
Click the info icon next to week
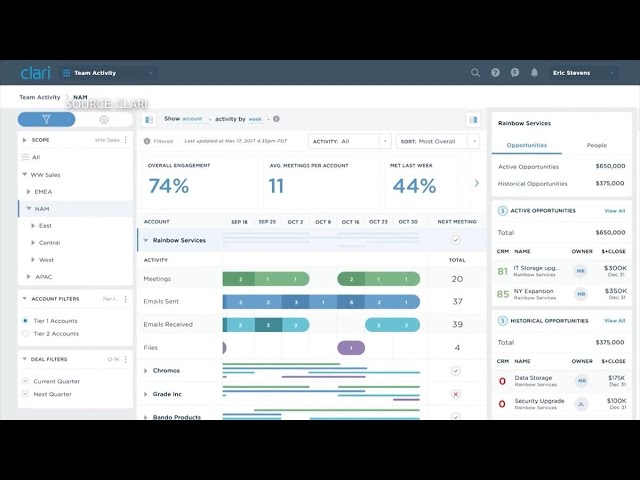click(276, 119)
